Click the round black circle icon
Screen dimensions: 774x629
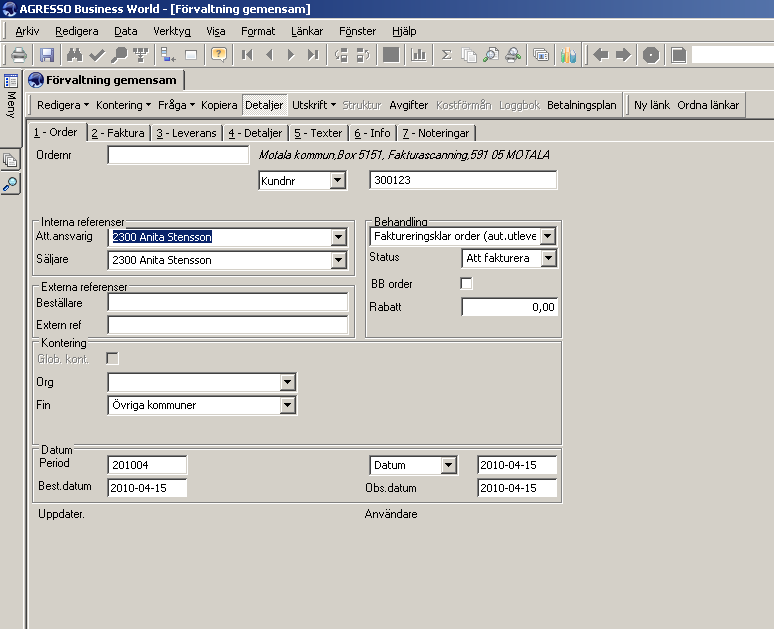651,54
